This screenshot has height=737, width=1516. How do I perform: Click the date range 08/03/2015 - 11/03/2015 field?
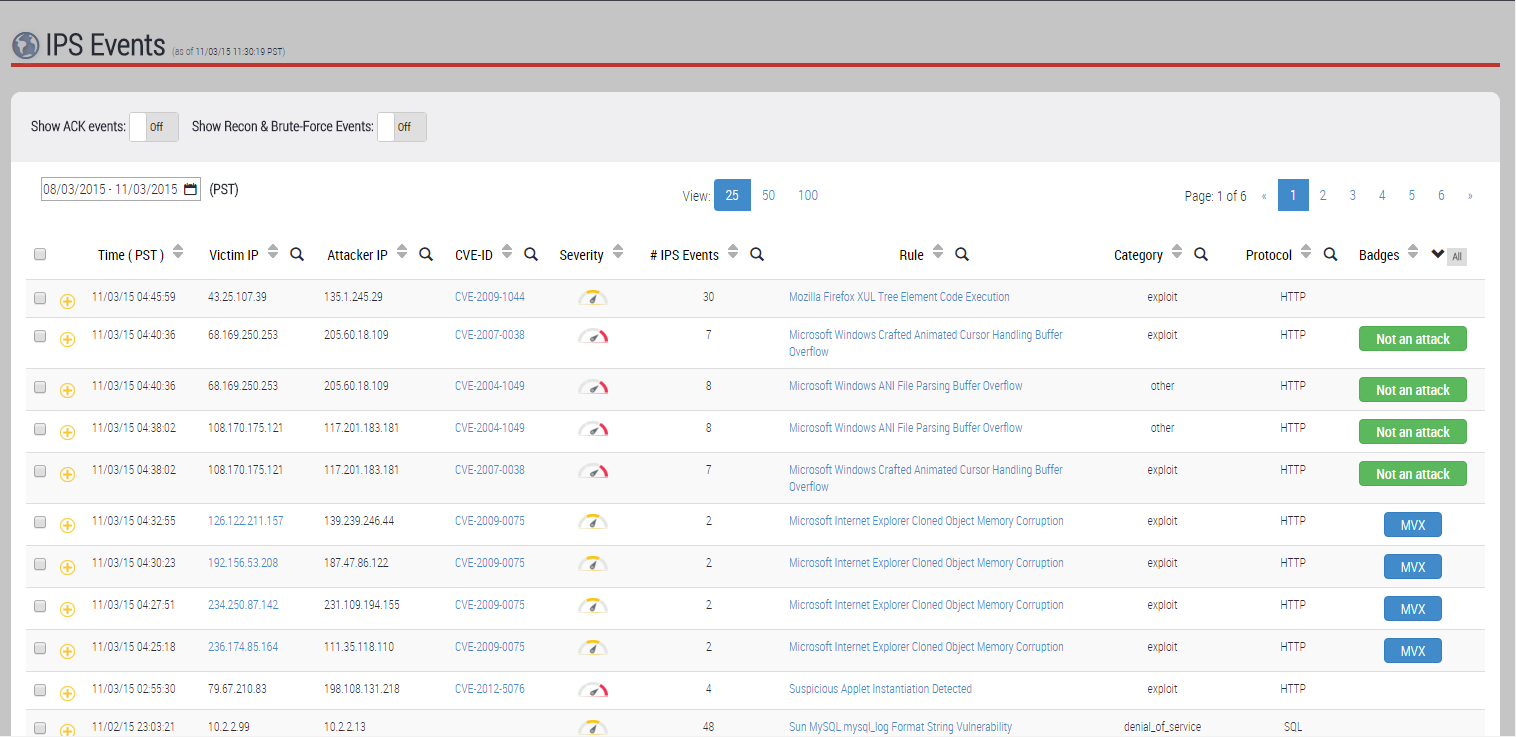120,189
